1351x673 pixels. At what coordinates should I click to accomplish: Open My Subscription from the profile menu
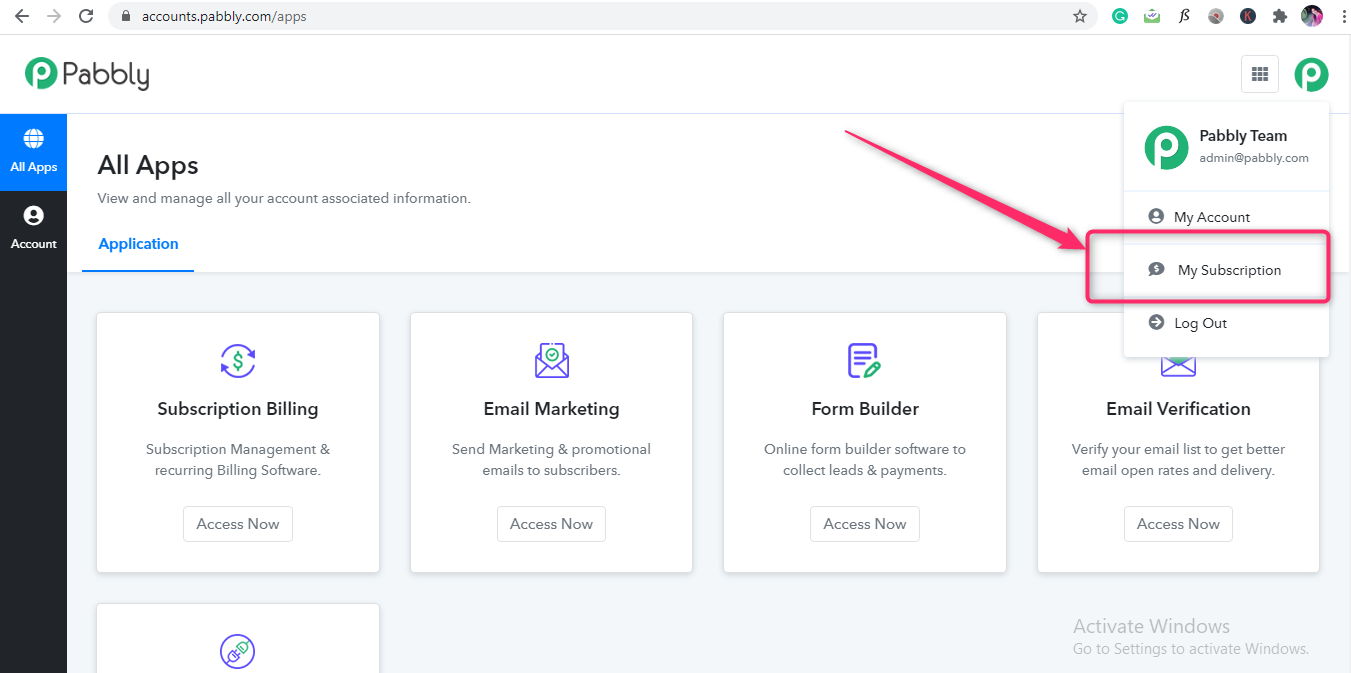click(1226, 270)
